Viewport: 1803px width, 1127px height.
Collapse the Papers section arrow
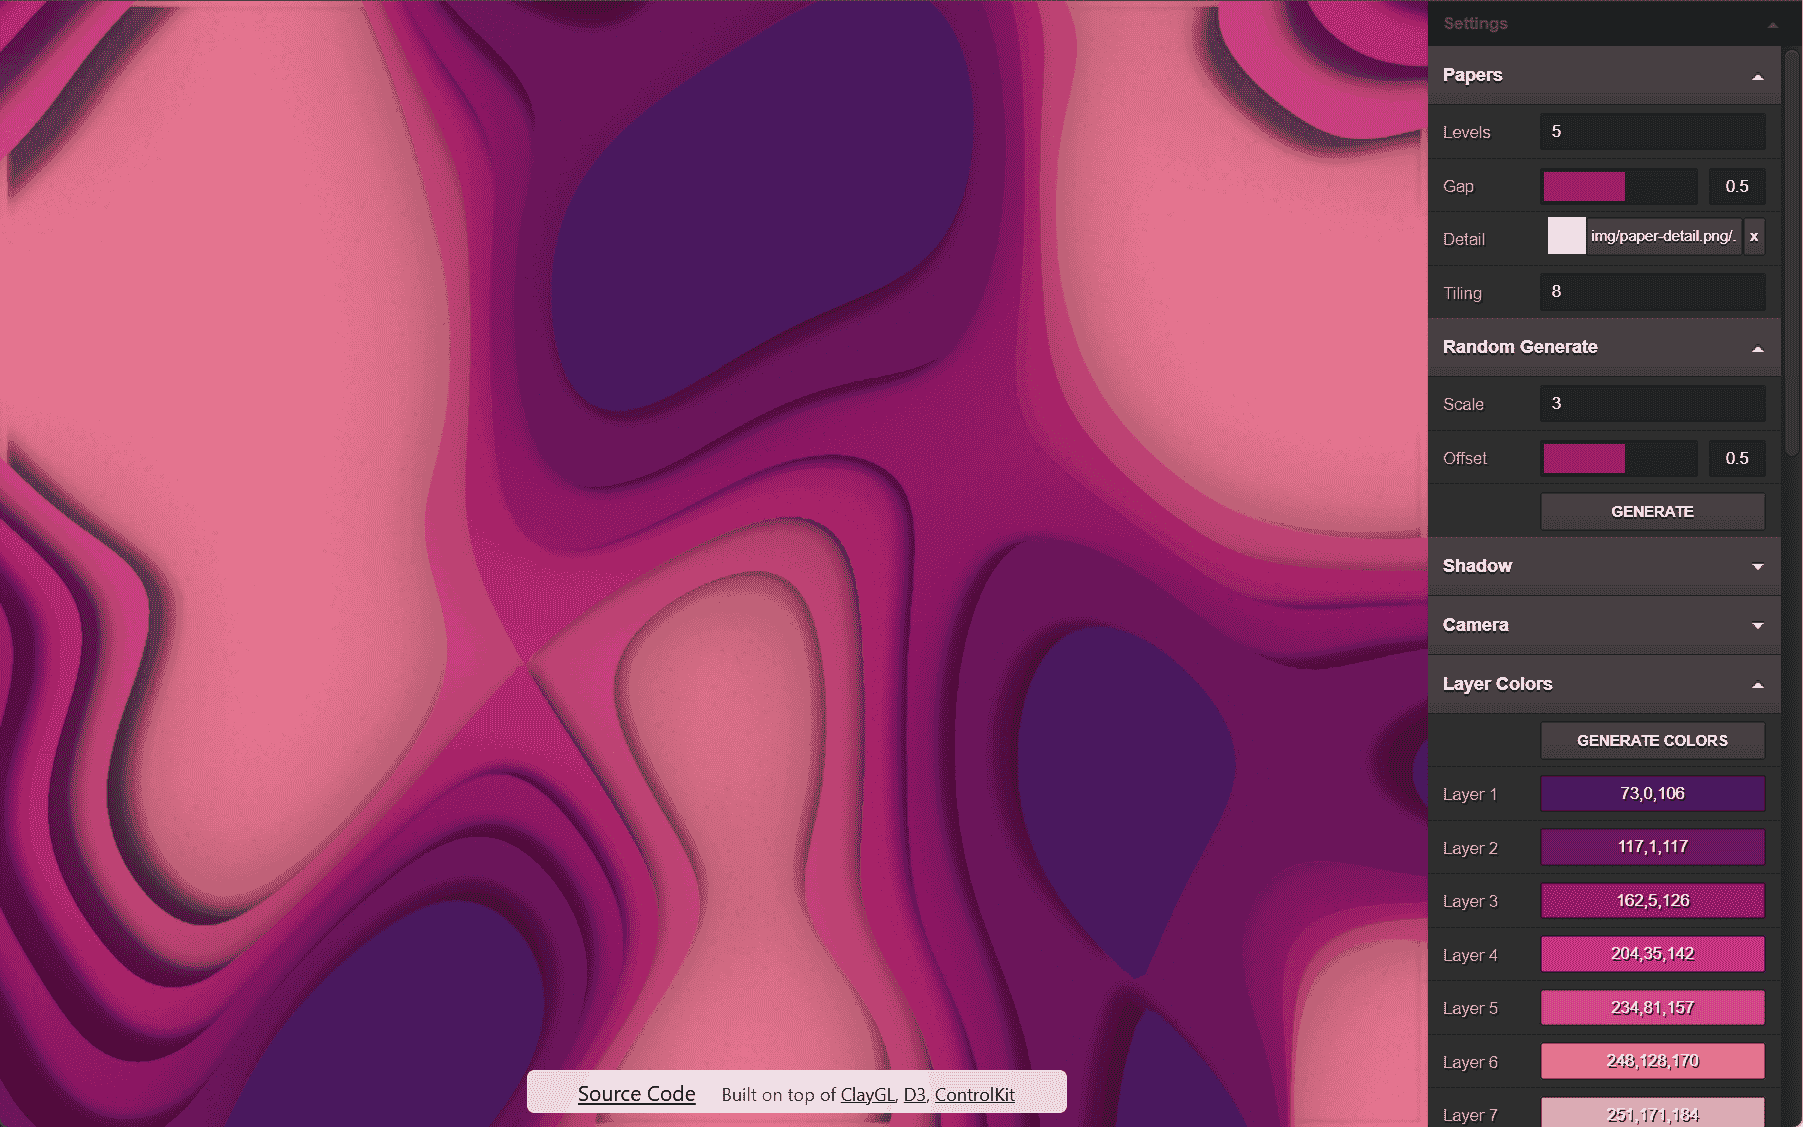pos(1757,77)
